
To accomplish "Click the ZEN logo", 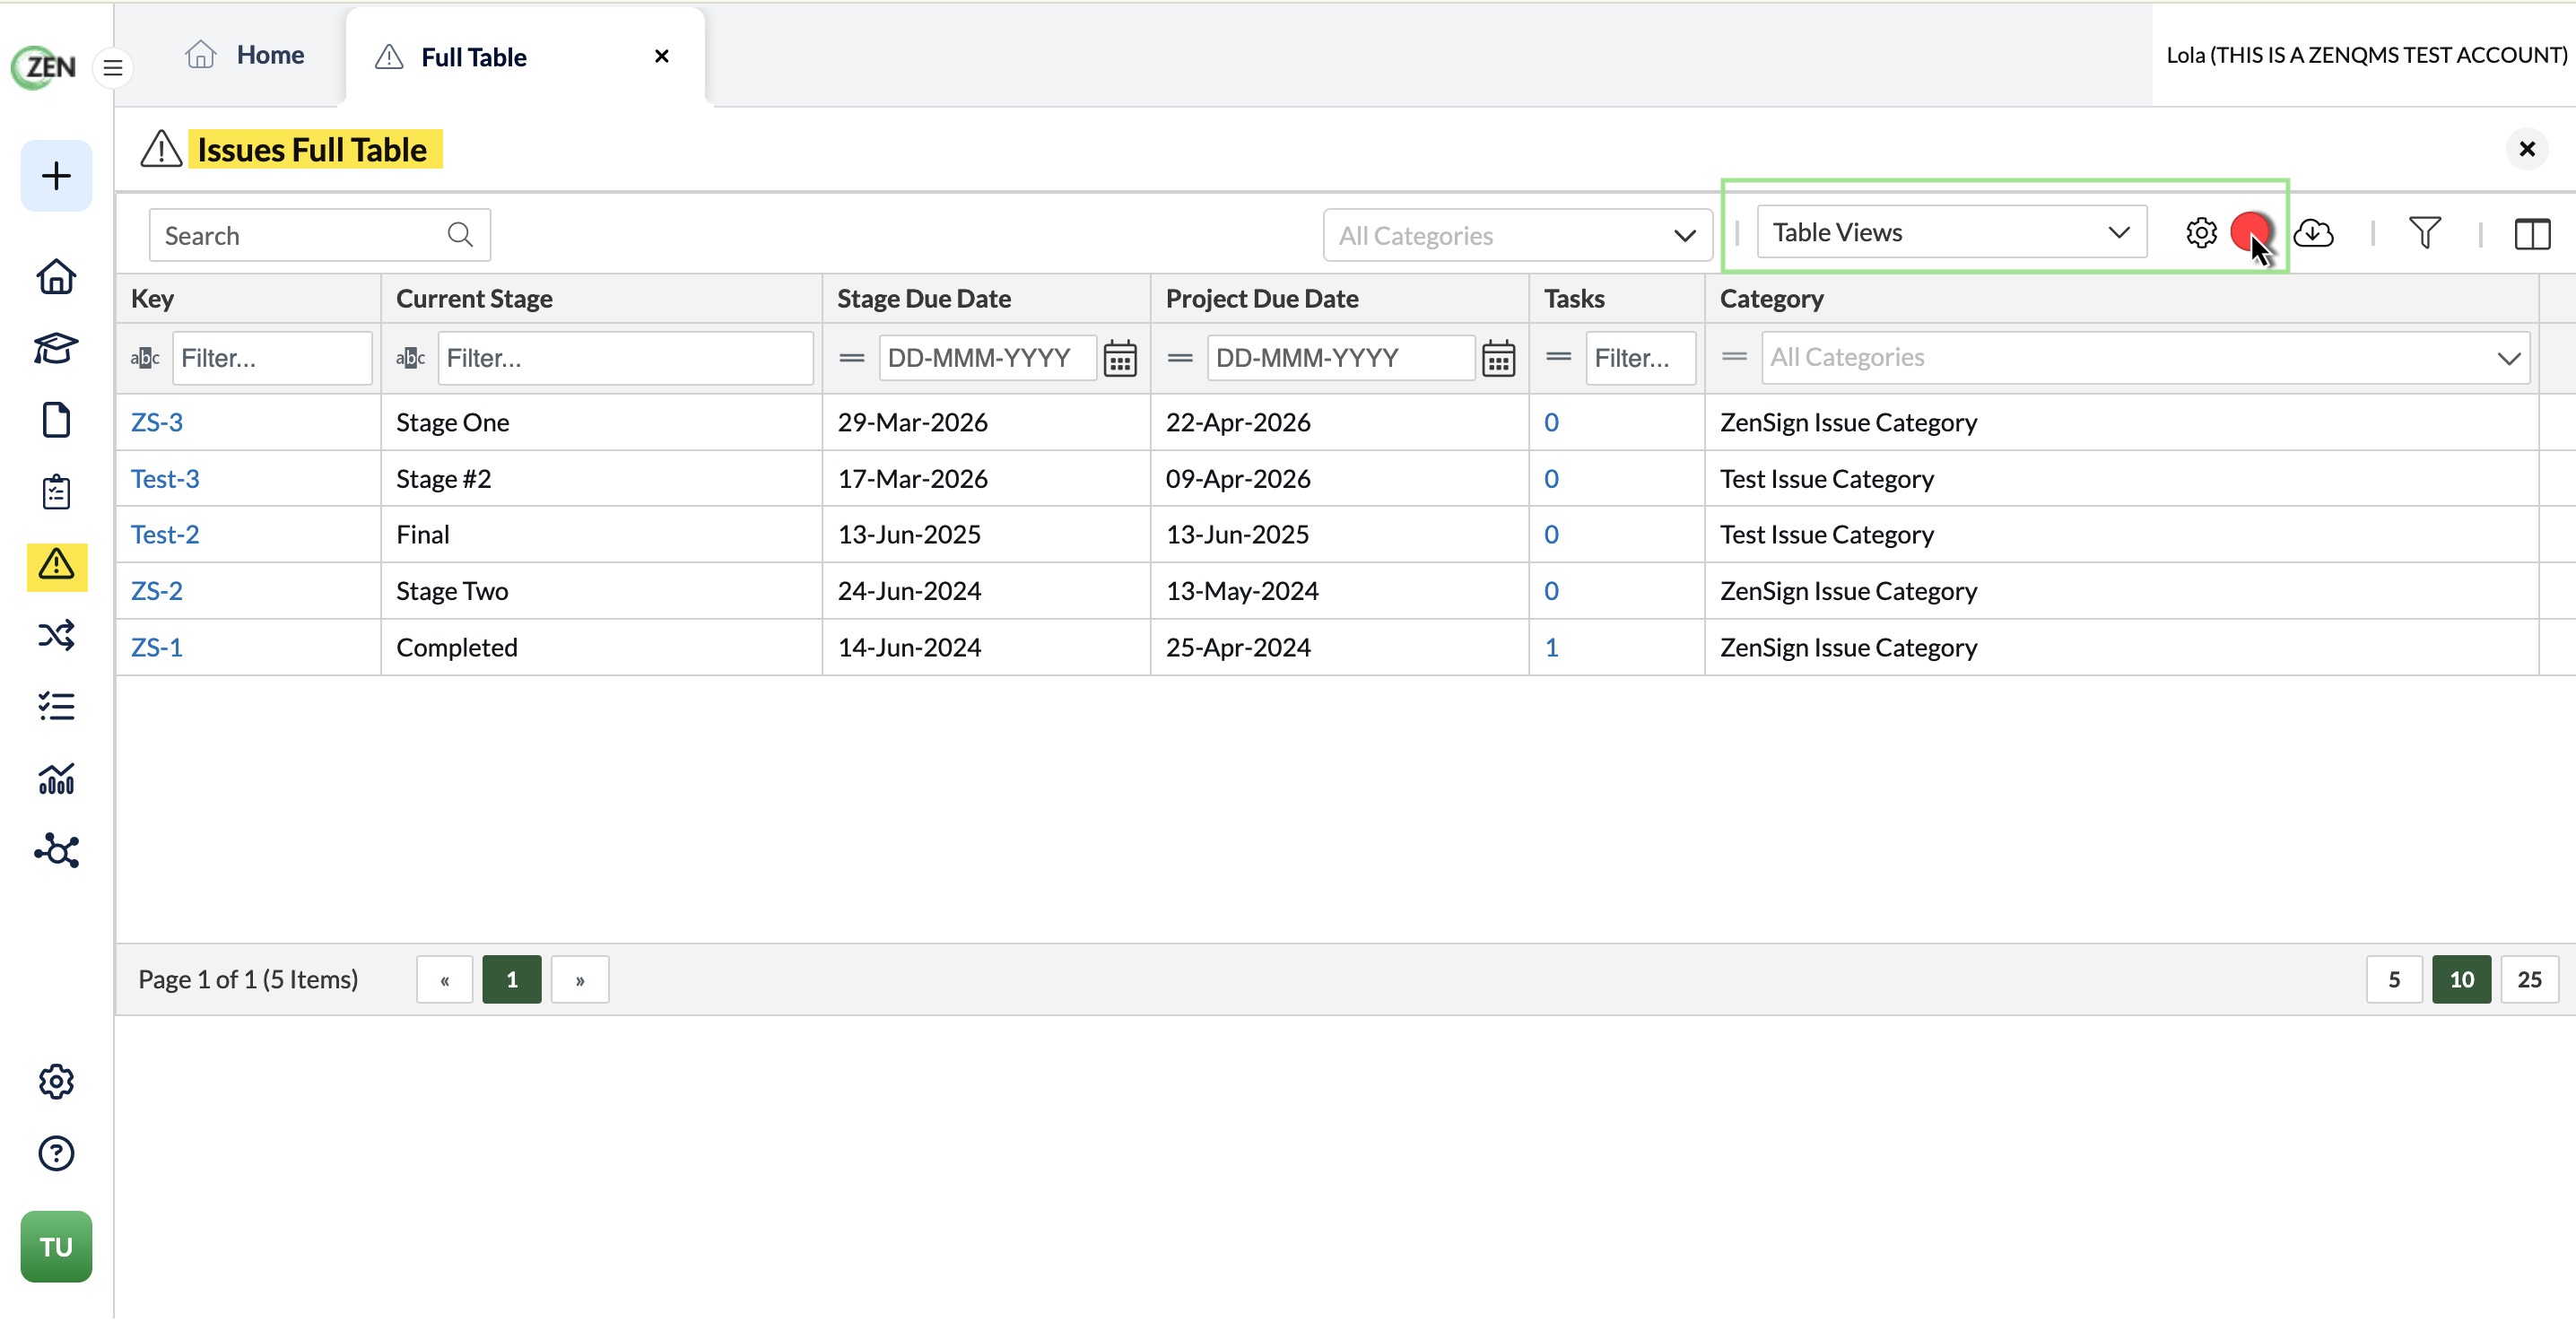I will pyautogui.click(x=44, y=67).
